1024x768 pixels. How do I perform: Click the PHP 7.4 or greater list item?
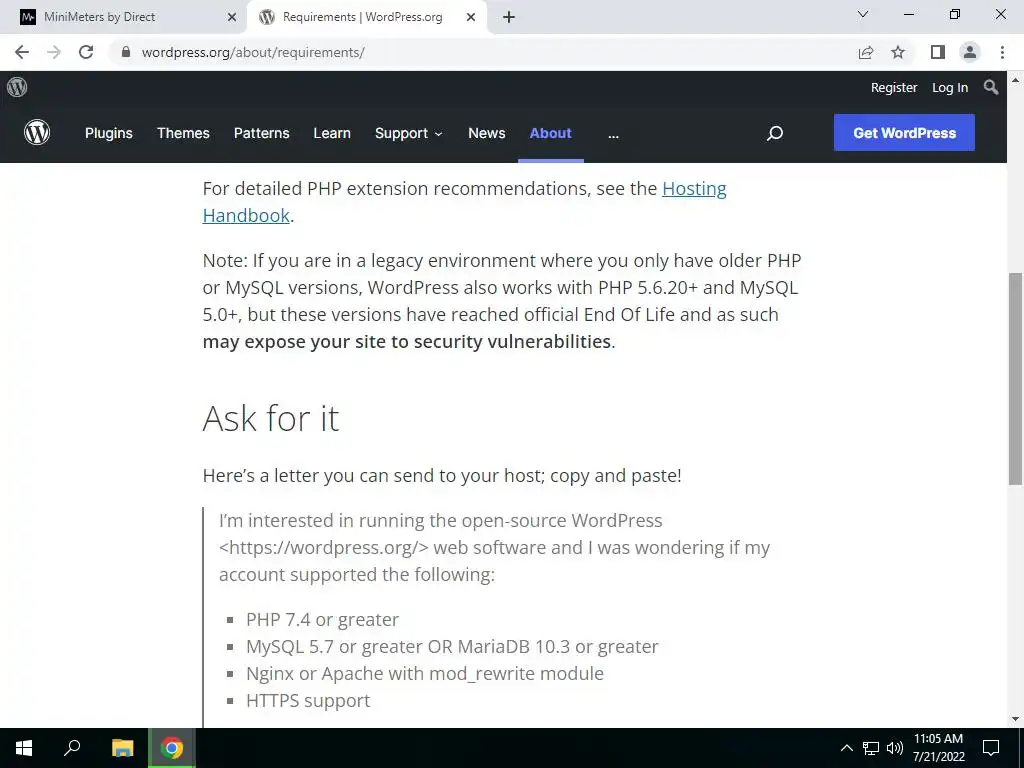coord(322,619)
